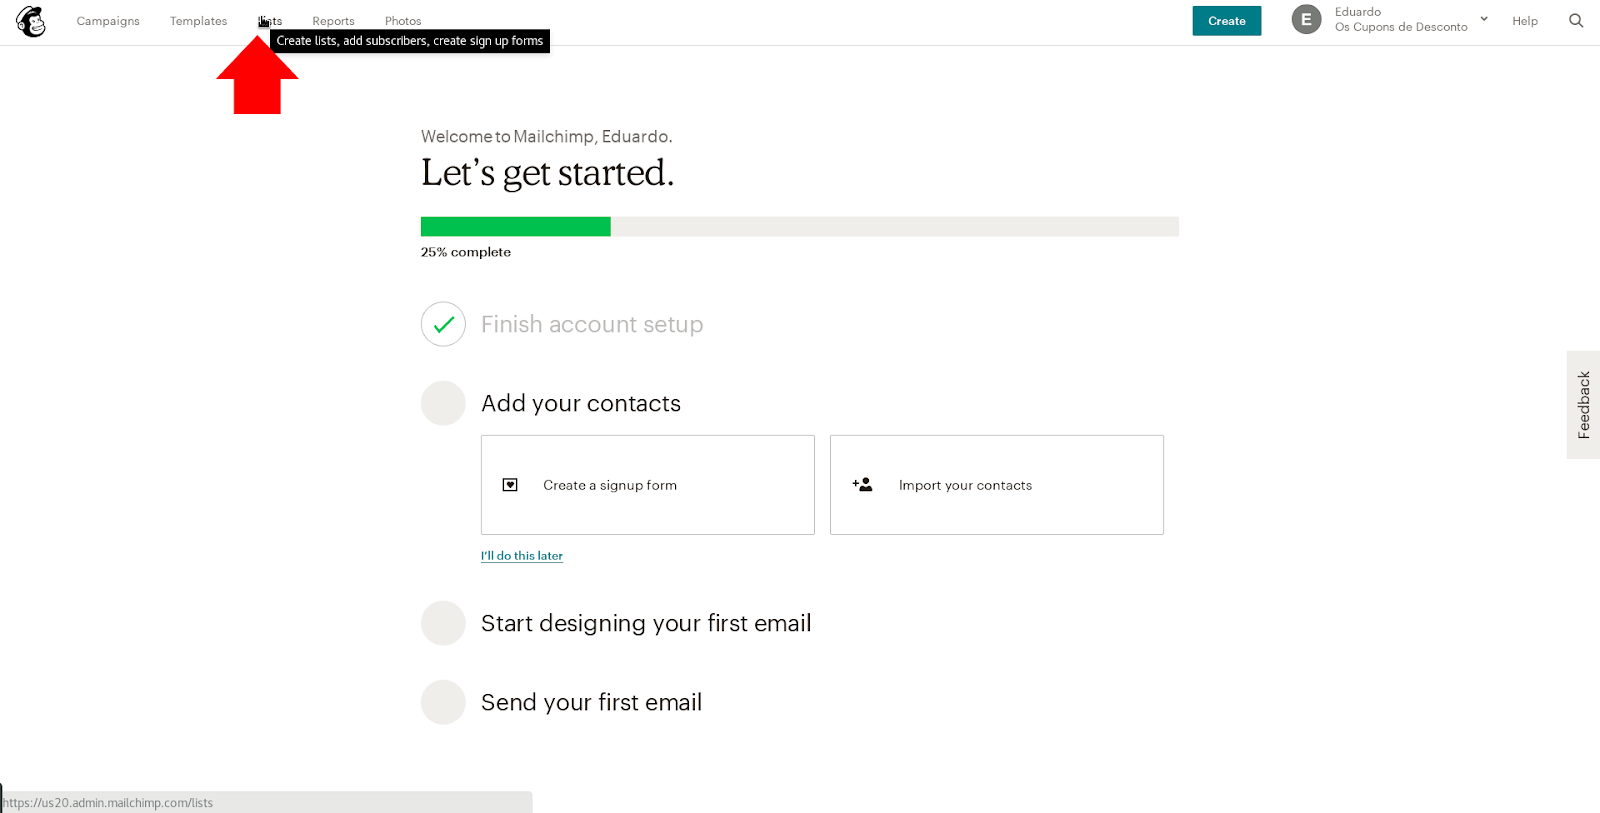Viewport: 1600px width, 813px height.
Task: Click the round E account avatar
Action: 1306,20
